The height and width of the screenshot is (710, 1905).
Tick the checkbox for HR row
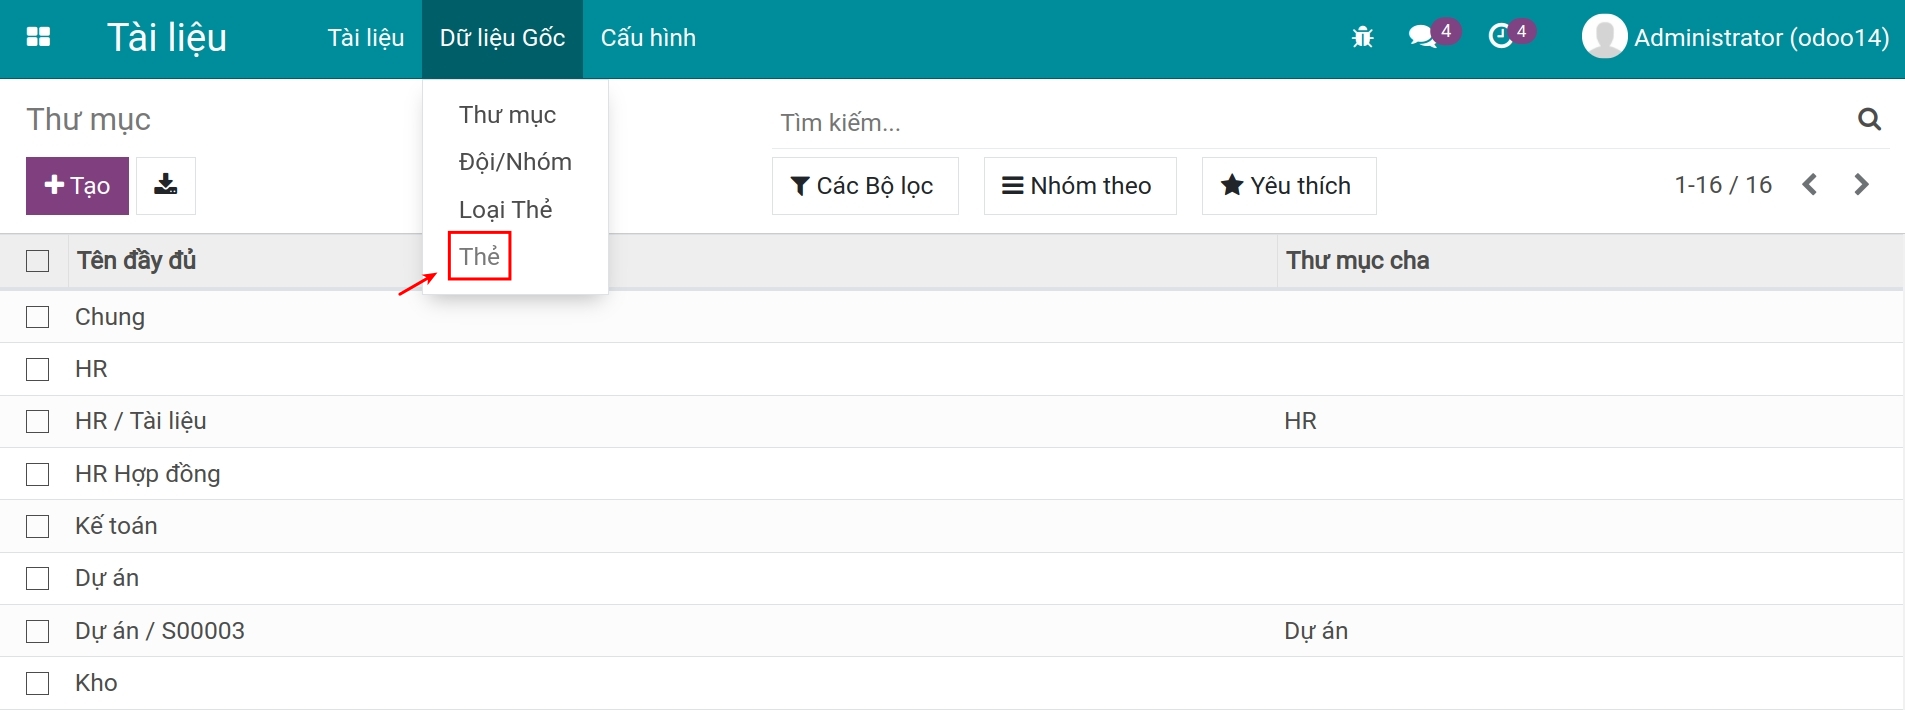38,369
